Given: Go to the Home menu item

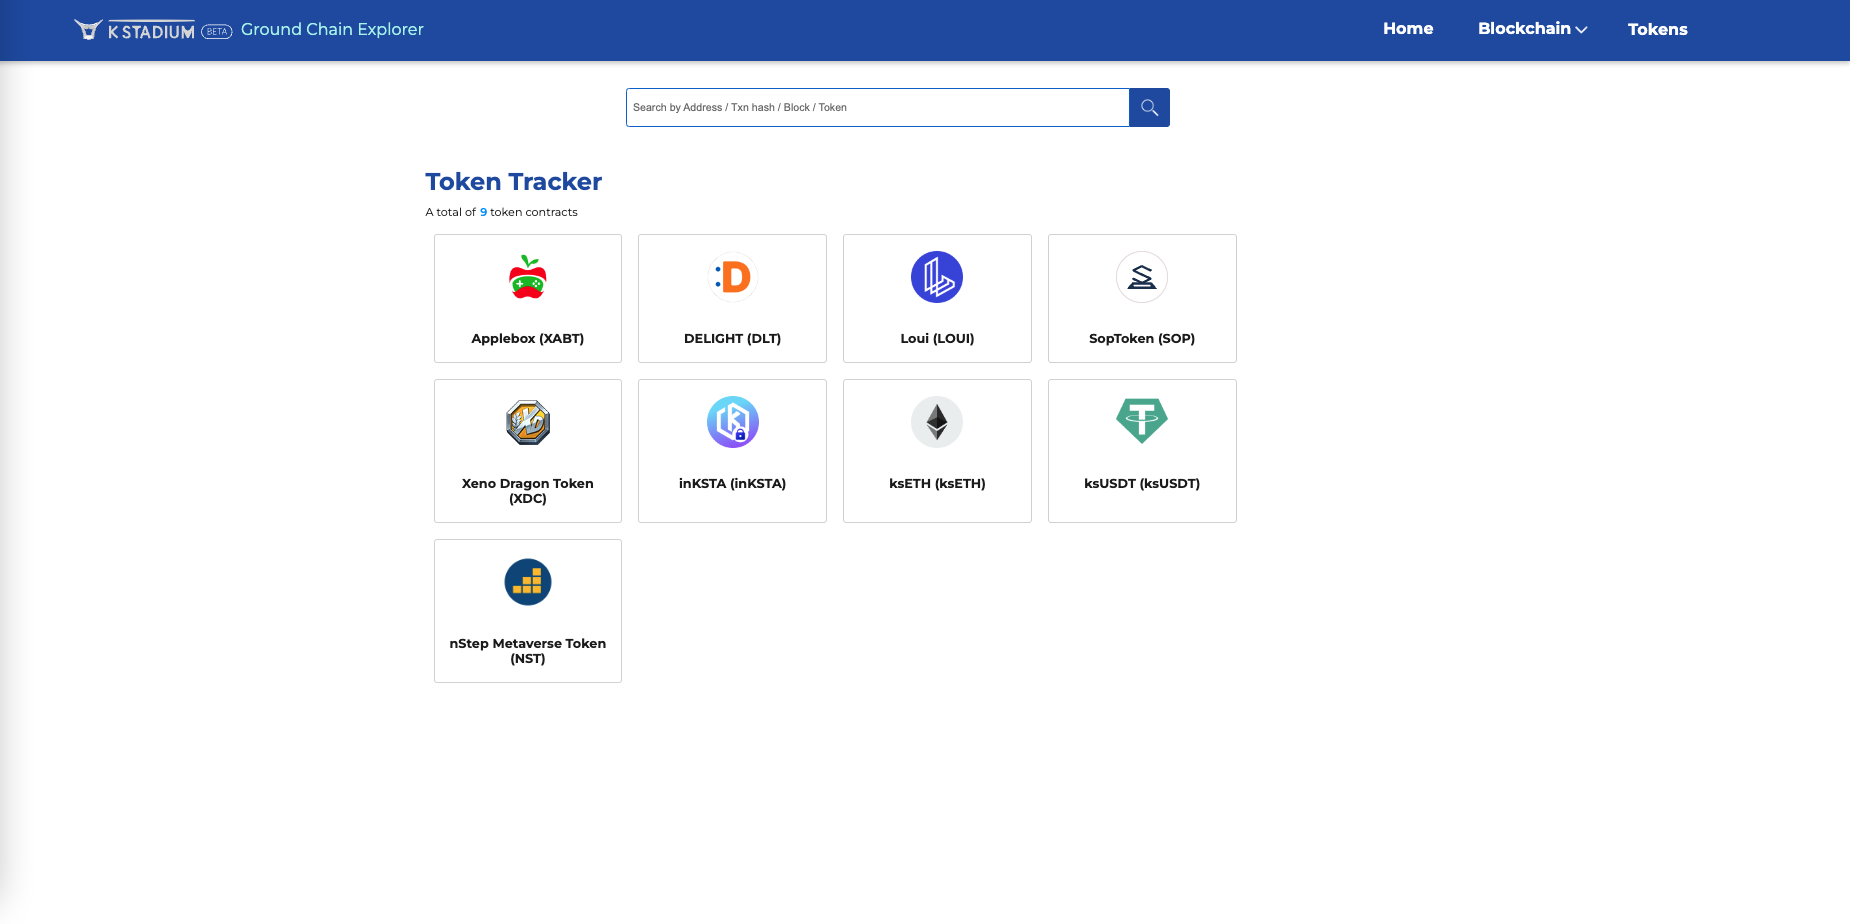Looking at the screenshot, I should tap(1408, 29).
